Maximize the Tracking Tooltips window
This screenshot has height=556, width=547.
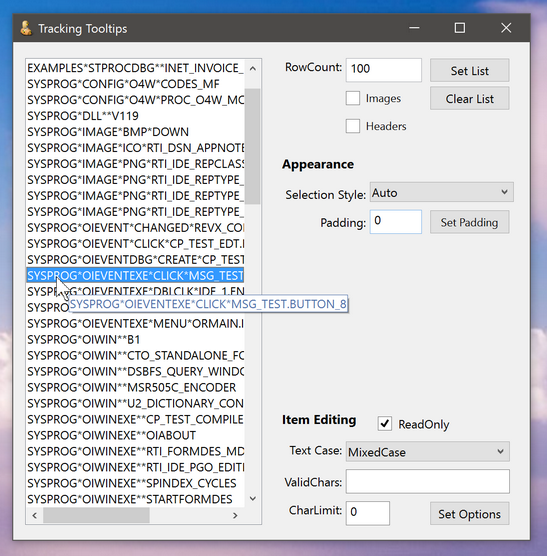click(460, 28)
